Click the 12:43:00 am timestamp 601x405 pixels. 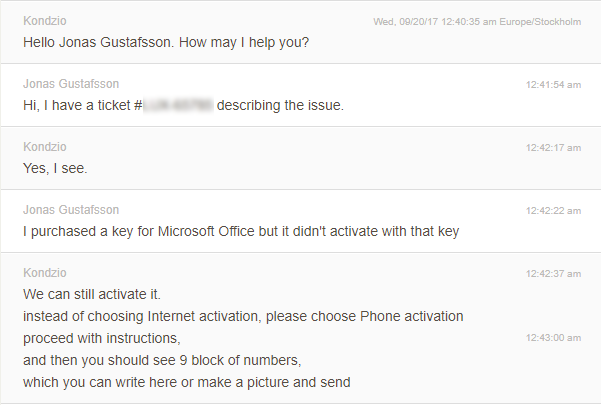click(x=553, y=338)
